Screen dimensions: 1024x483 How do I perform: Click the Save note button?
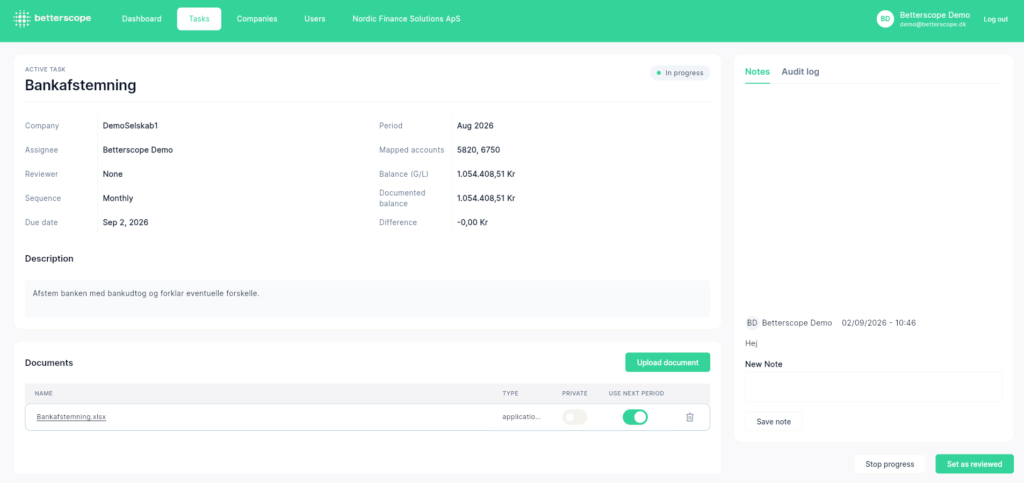coord(773,422)
